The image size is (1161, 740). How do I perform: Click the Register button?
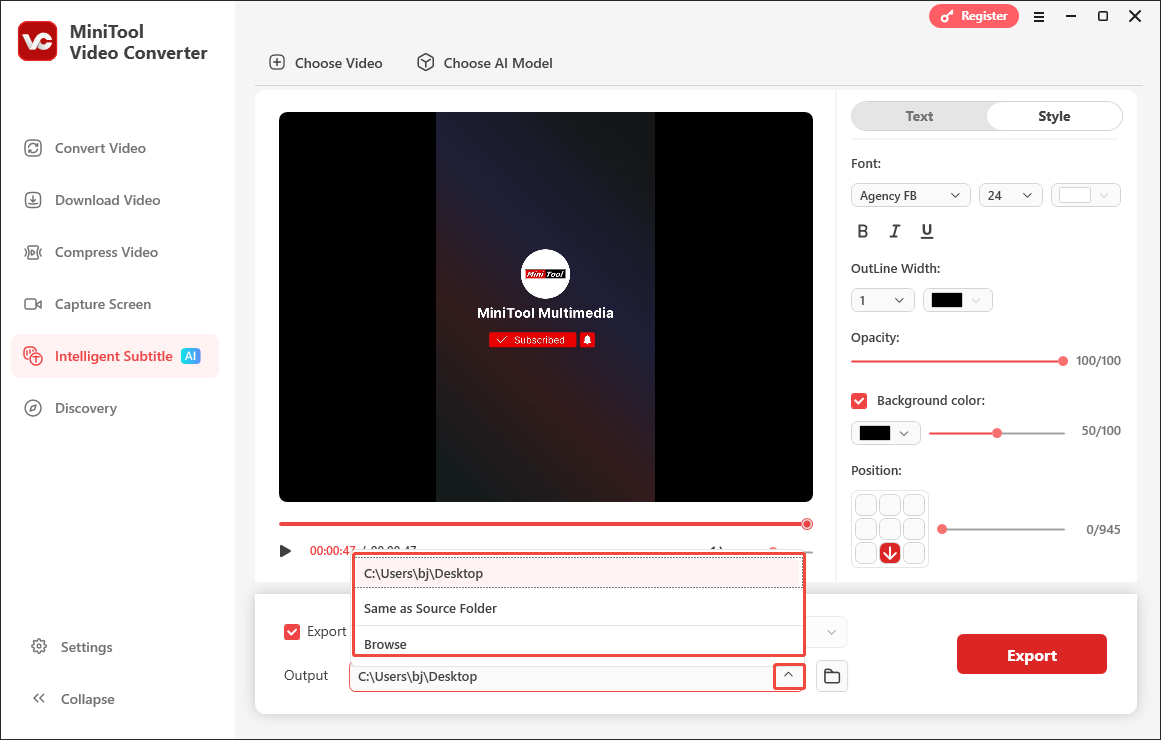(x=974, y=16)
